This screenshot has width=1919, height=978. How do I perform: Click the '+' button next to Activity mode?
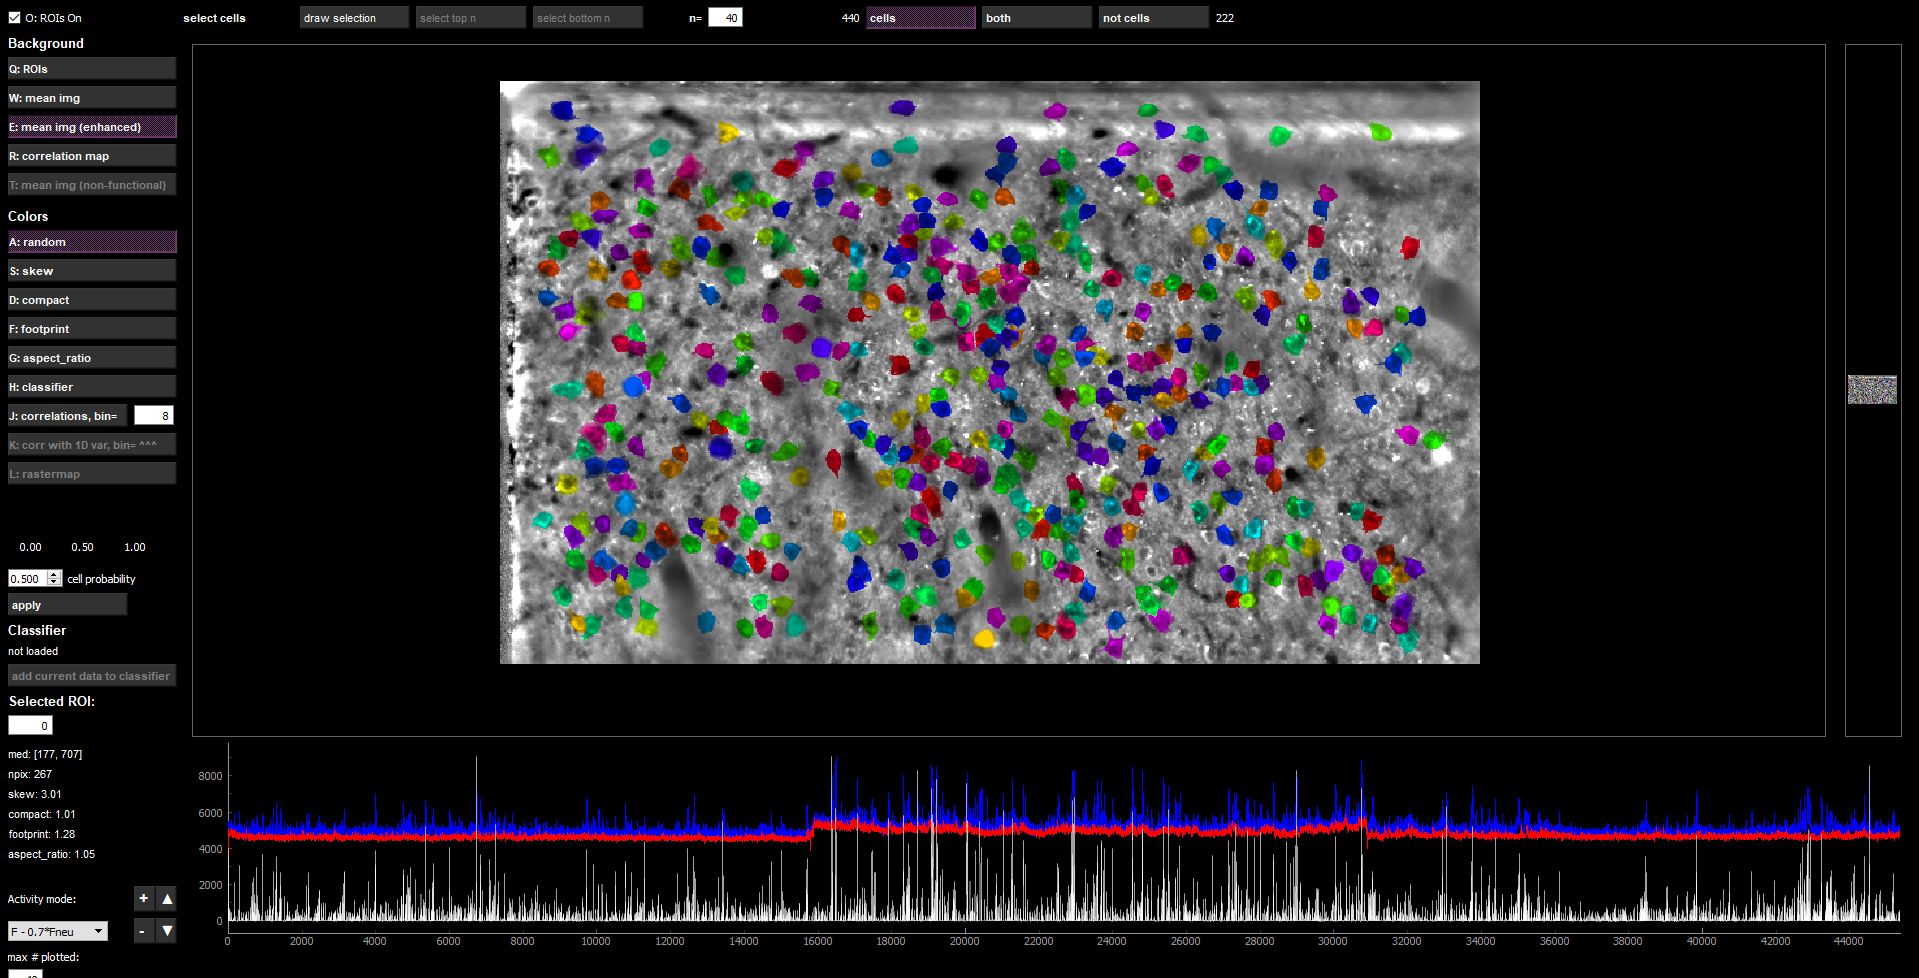click(143, 898)
